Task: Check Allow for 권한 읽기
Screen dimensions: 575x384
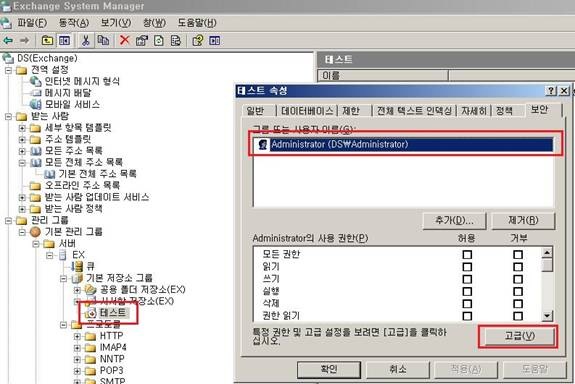Action: (467, 316)
